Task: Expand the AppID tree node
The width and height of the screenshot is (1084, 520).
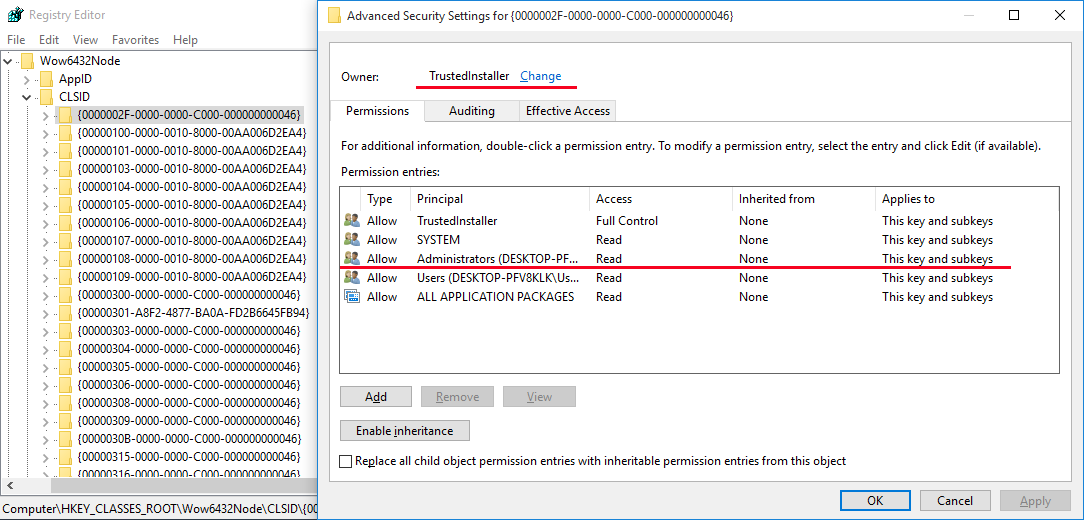Action: click(27, 79)
